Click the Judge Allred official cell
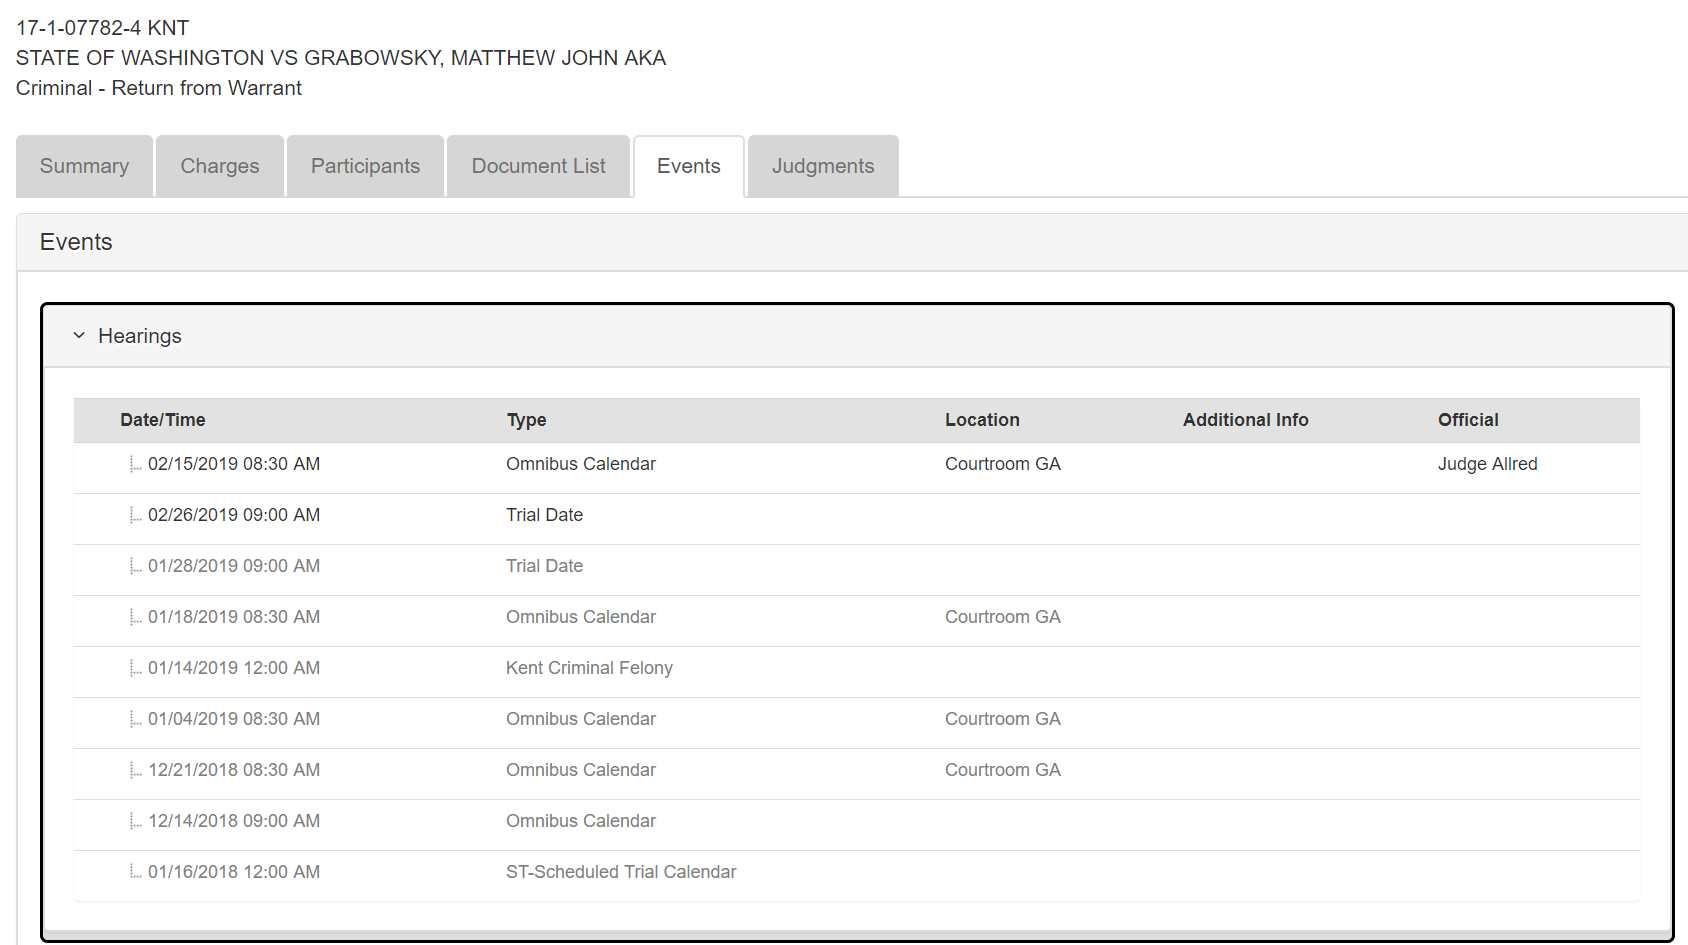The width and height of the screenshot is (1688, 945). (x=1488, y=464)
